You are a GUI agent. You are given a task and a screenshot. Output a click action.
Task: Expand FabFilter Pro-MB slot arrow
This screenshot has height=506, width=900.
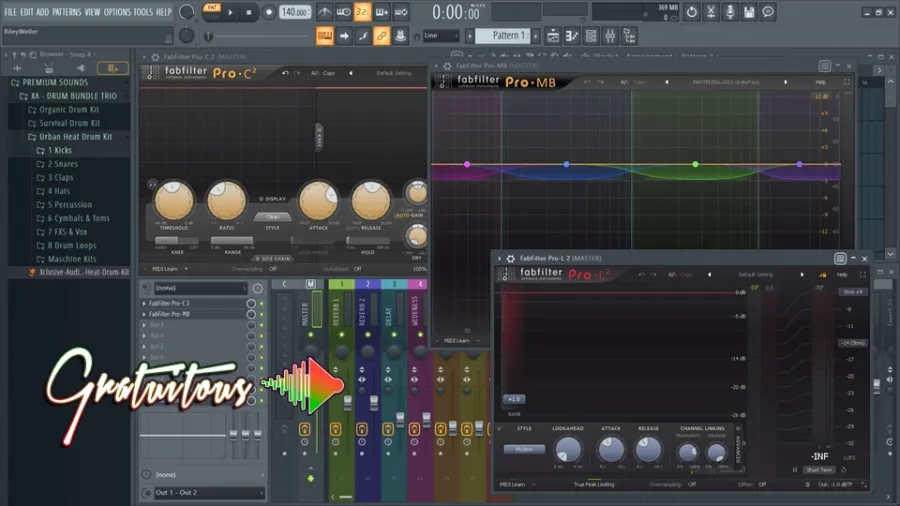[x=144, y=314]
